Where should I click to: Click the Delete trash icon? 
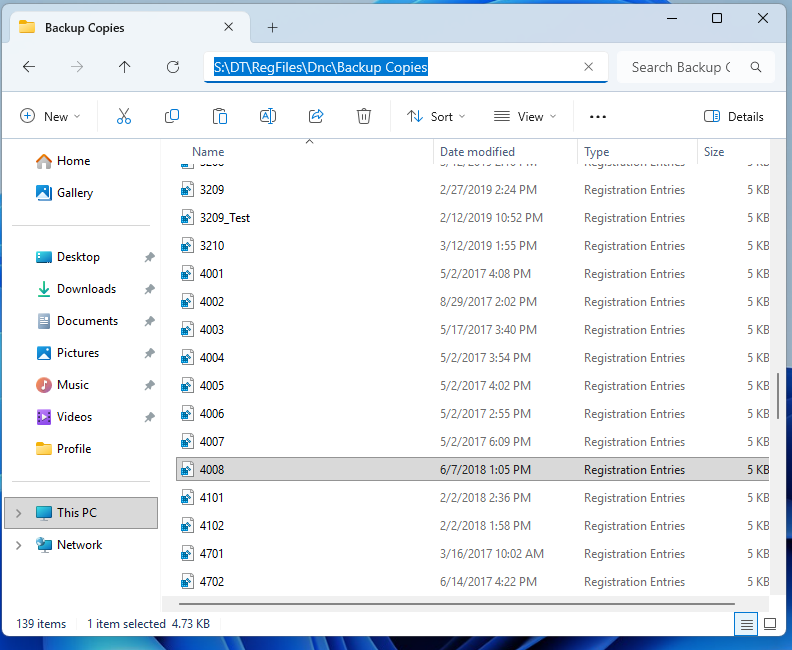pos(364,116)
